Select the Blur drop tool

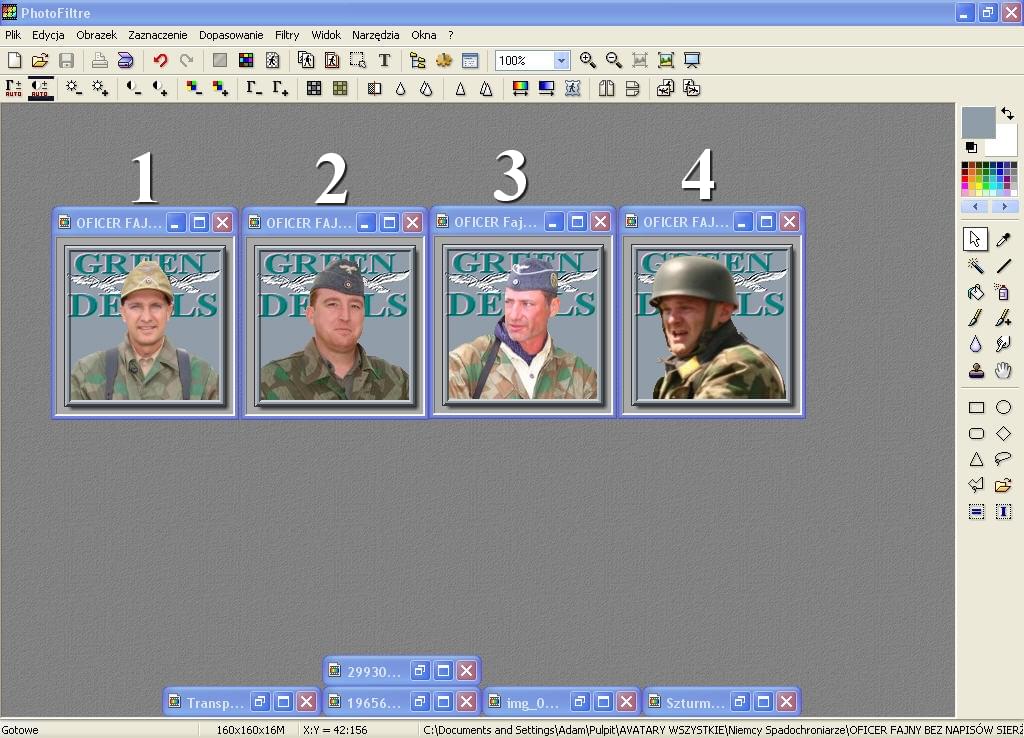click(x=976, y=344)
